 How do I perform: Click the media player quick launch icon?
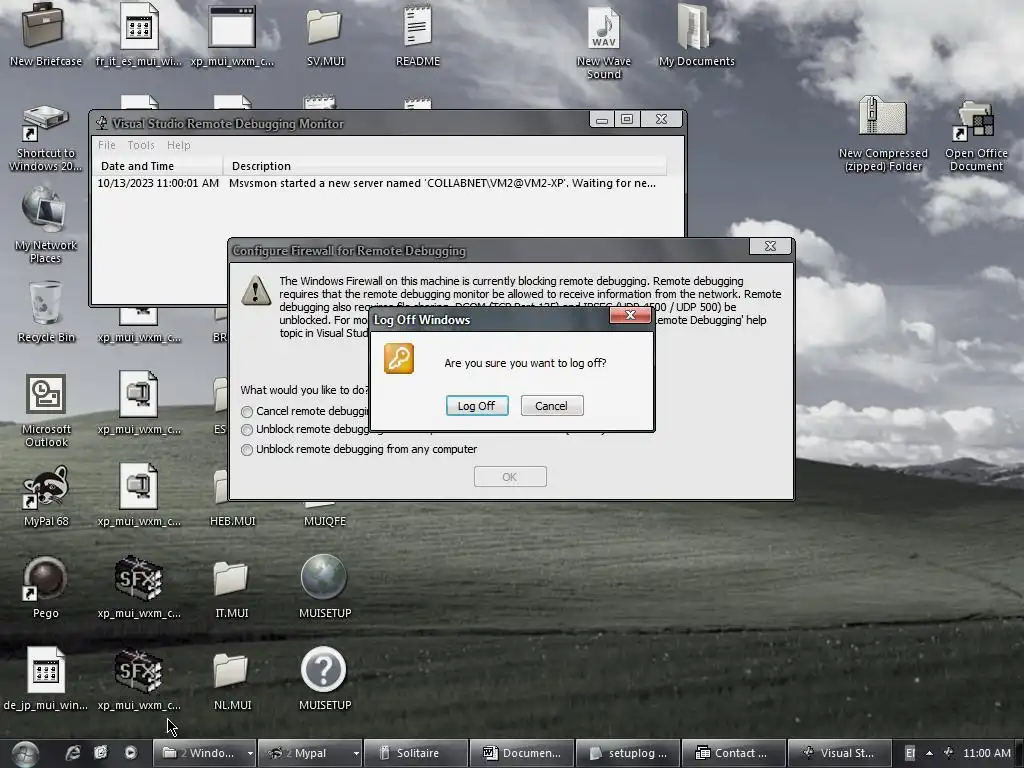tap(131, 753)
